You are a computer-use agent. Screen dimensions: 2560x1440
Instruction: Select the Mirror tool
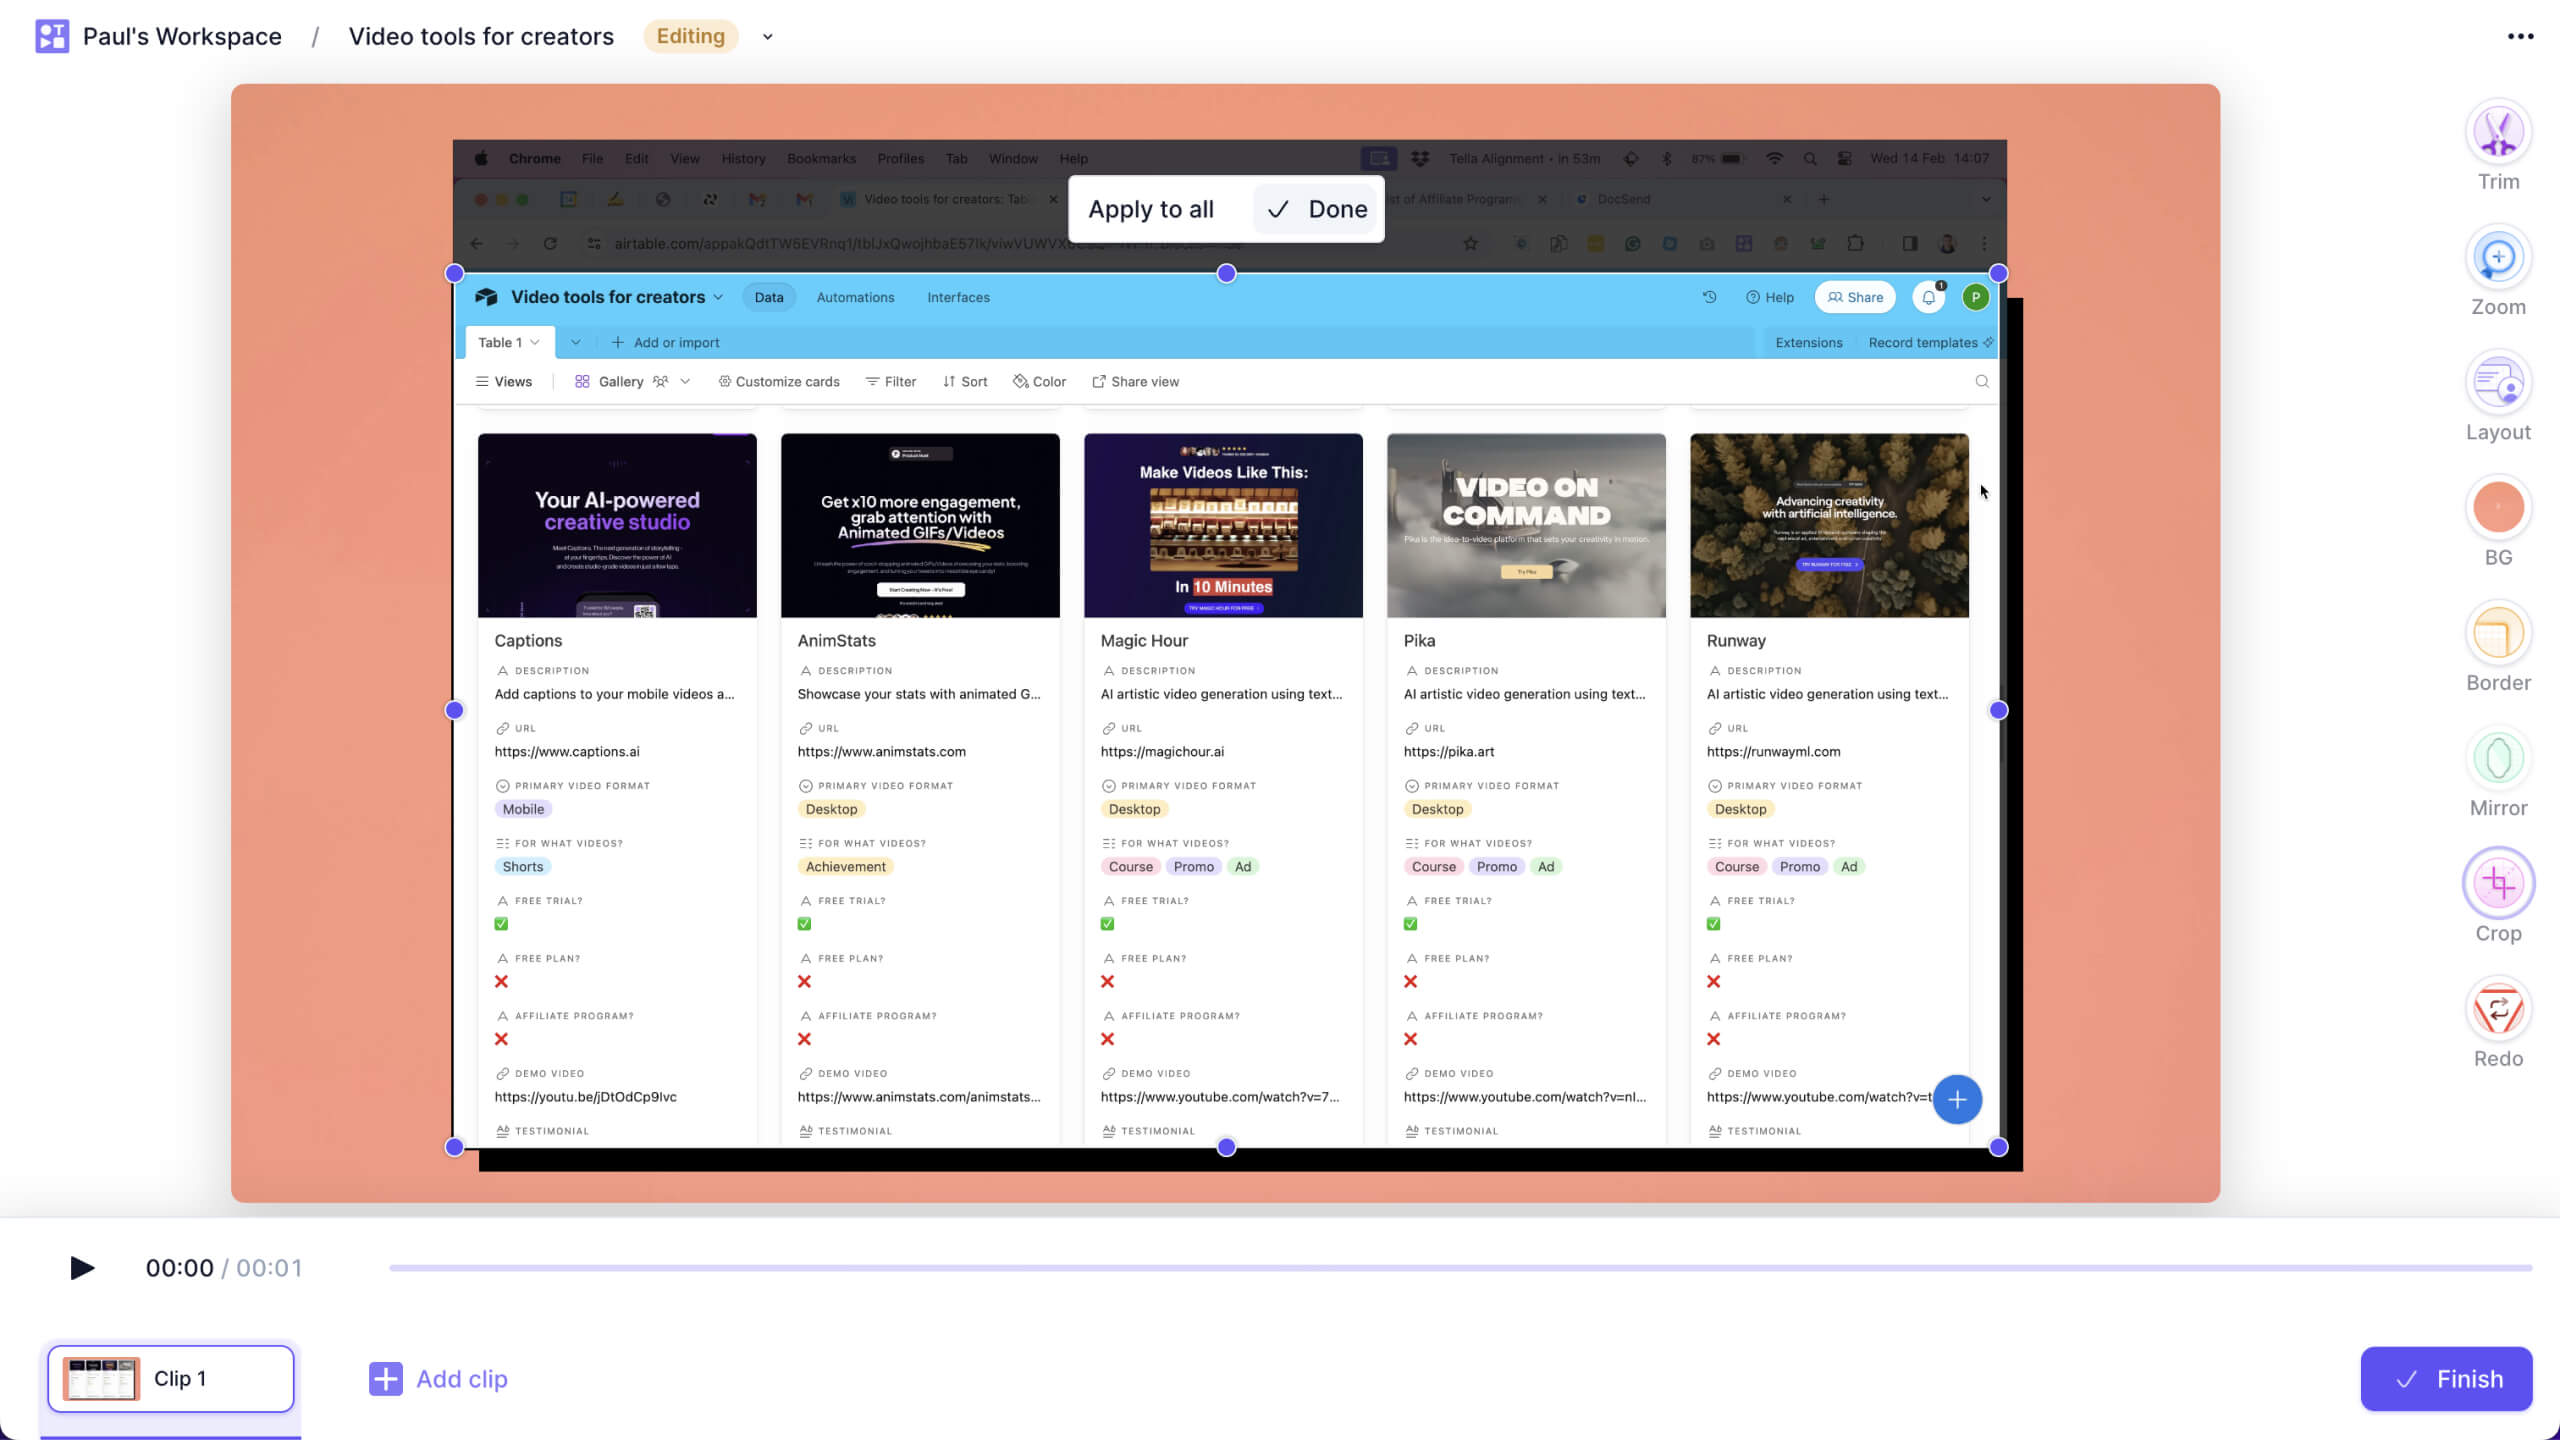2497,759
